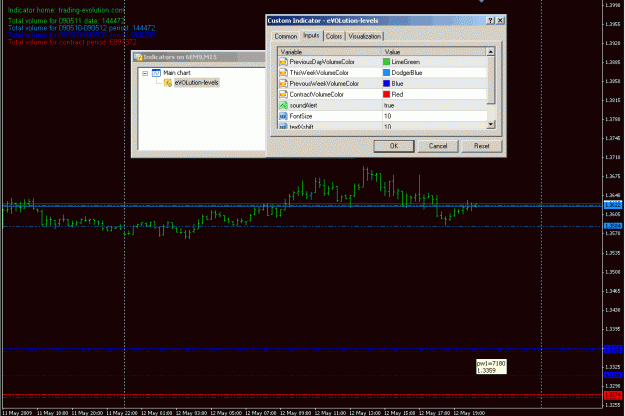Pick the DodgerBlue color swatch
This screenshot has width=625, height=416.
(386, 73)
